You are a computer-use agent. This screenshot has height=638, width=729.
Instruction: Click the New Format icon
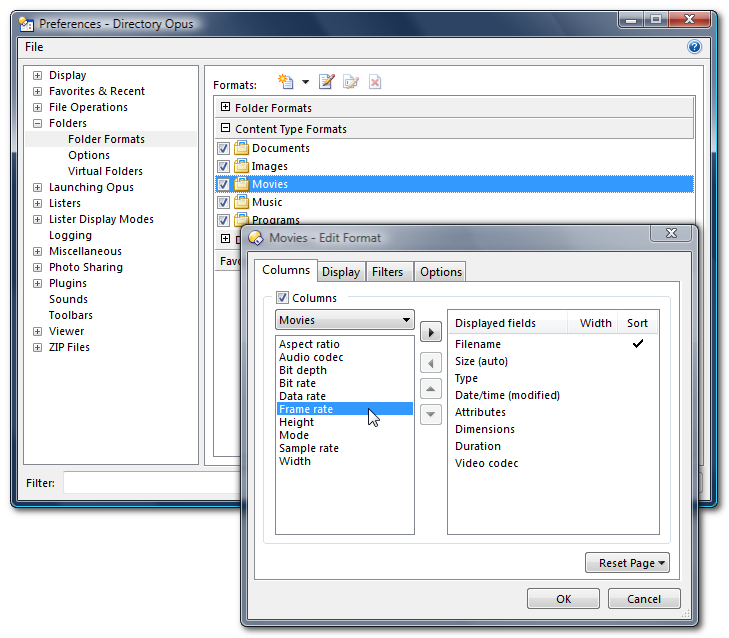pyautogui.click(x=286, y=83)
